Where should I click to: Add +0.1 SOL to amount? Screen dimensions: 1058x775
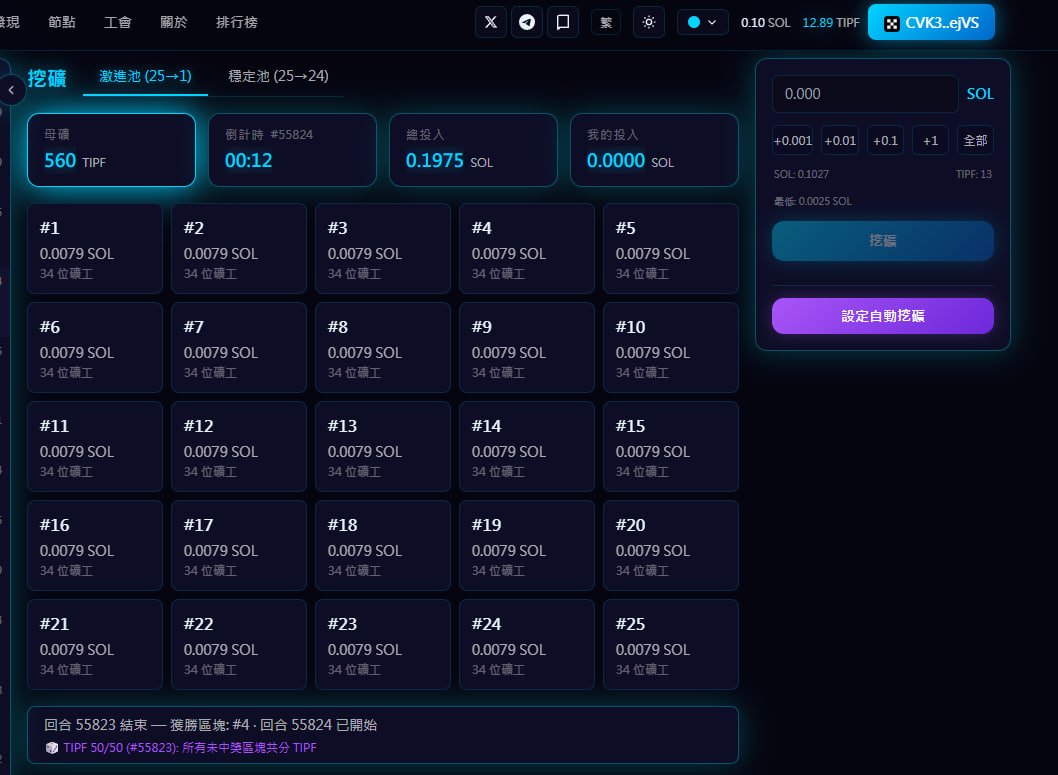point(885,140)
